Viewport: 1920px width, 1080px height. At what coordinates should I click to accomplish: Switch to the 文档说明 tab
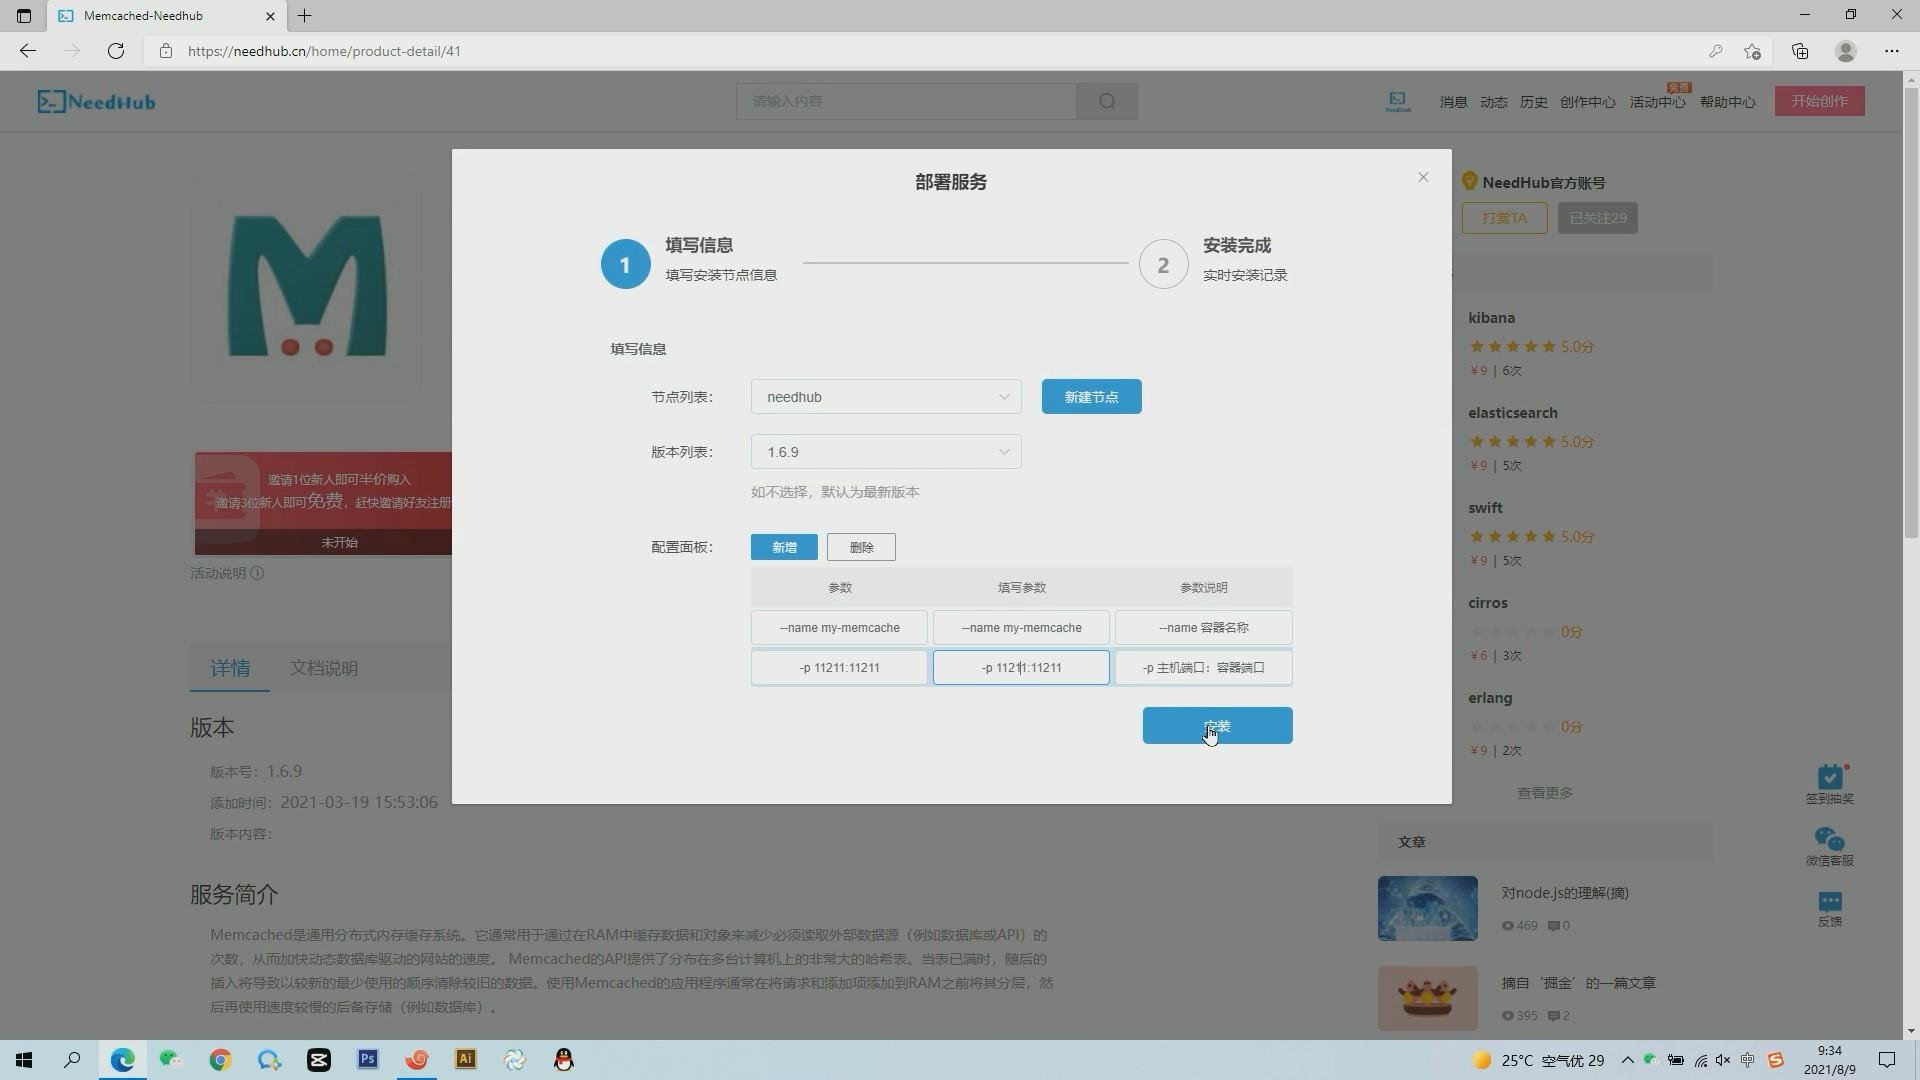[x=323, y=668]
